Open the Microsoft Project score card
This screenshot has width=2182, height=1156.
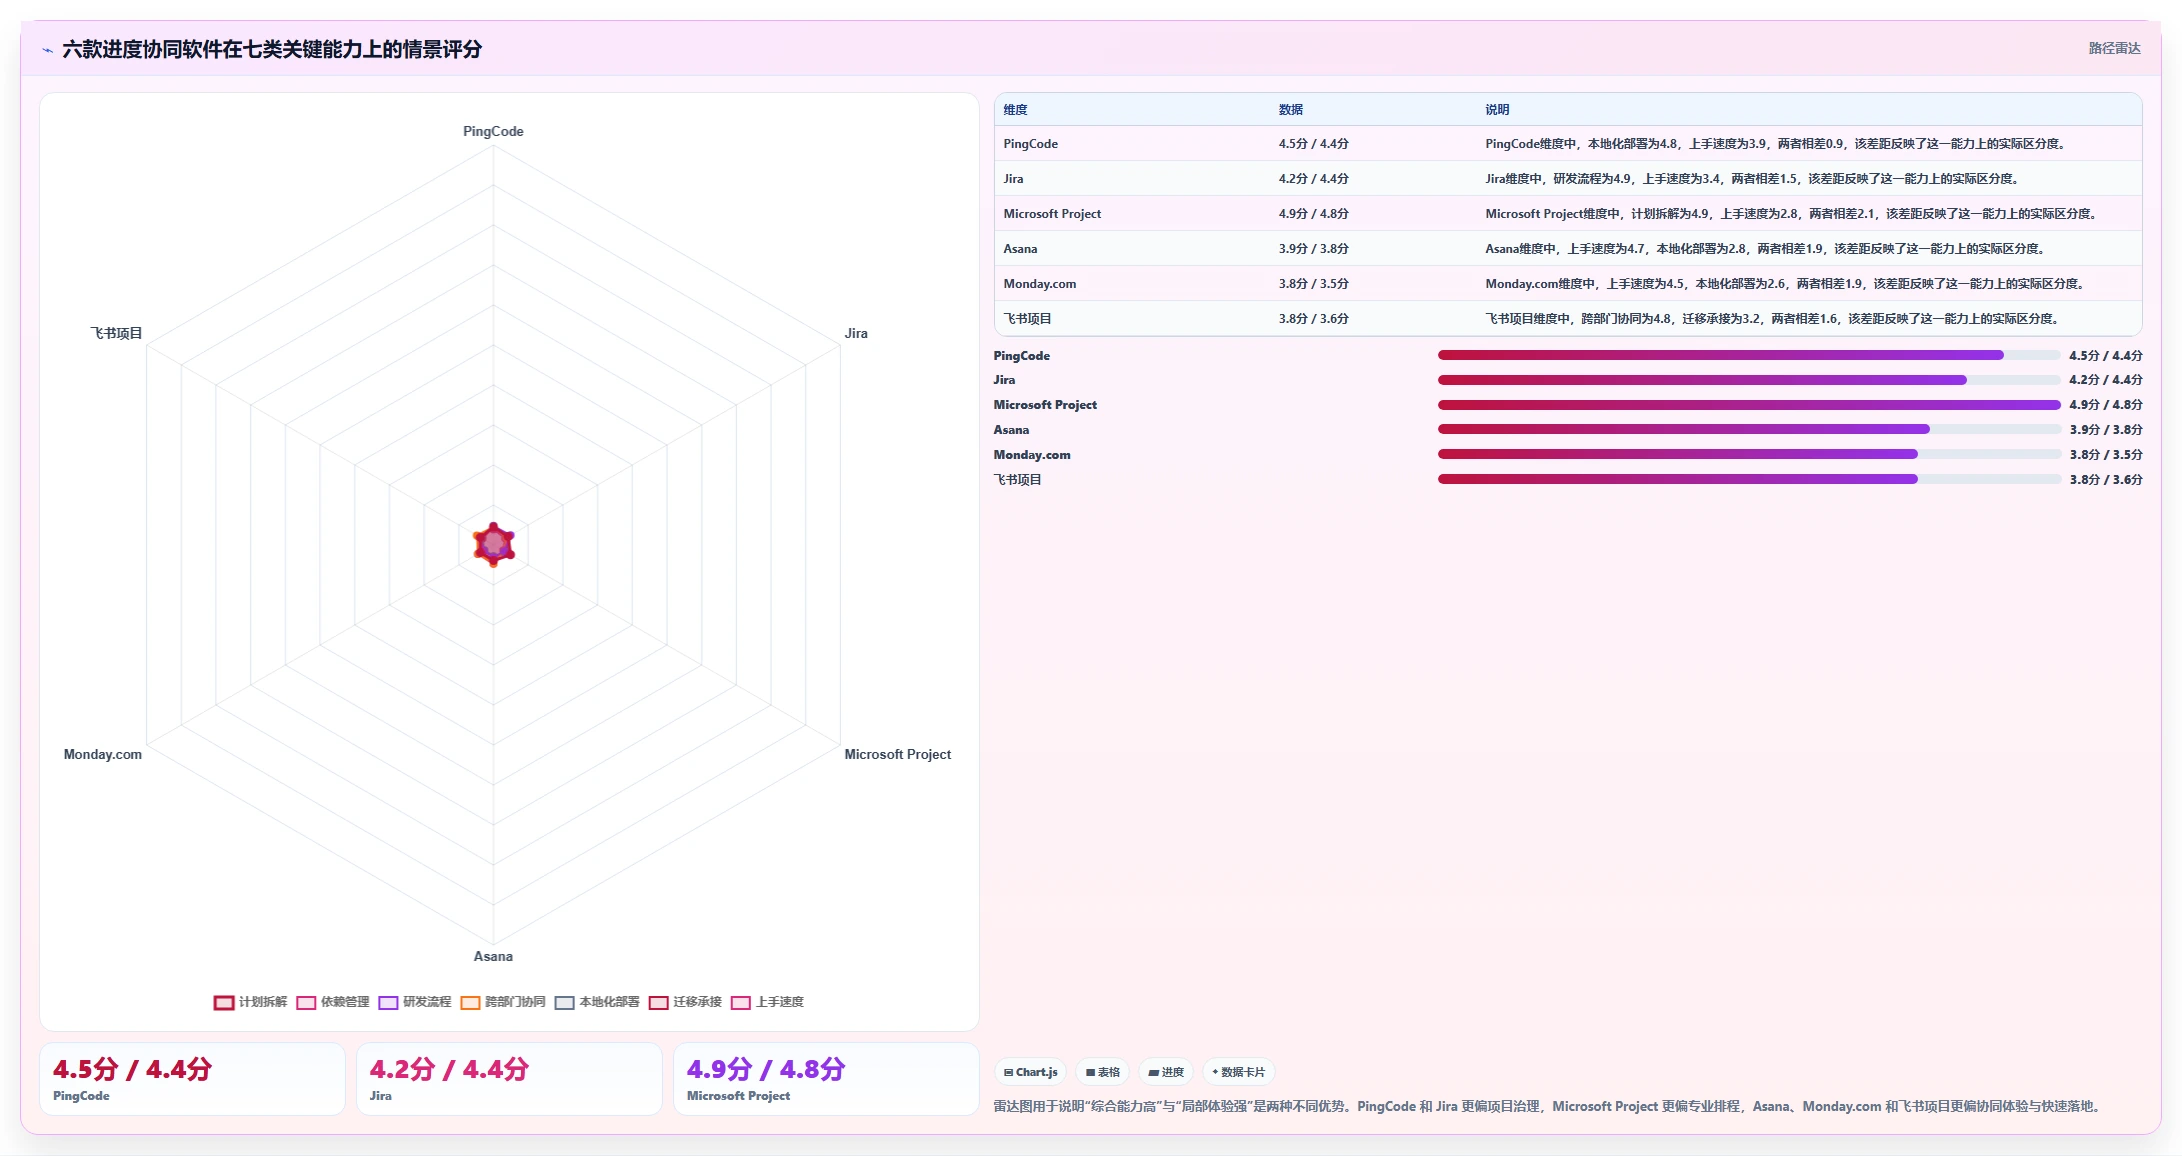(826, 1079)
